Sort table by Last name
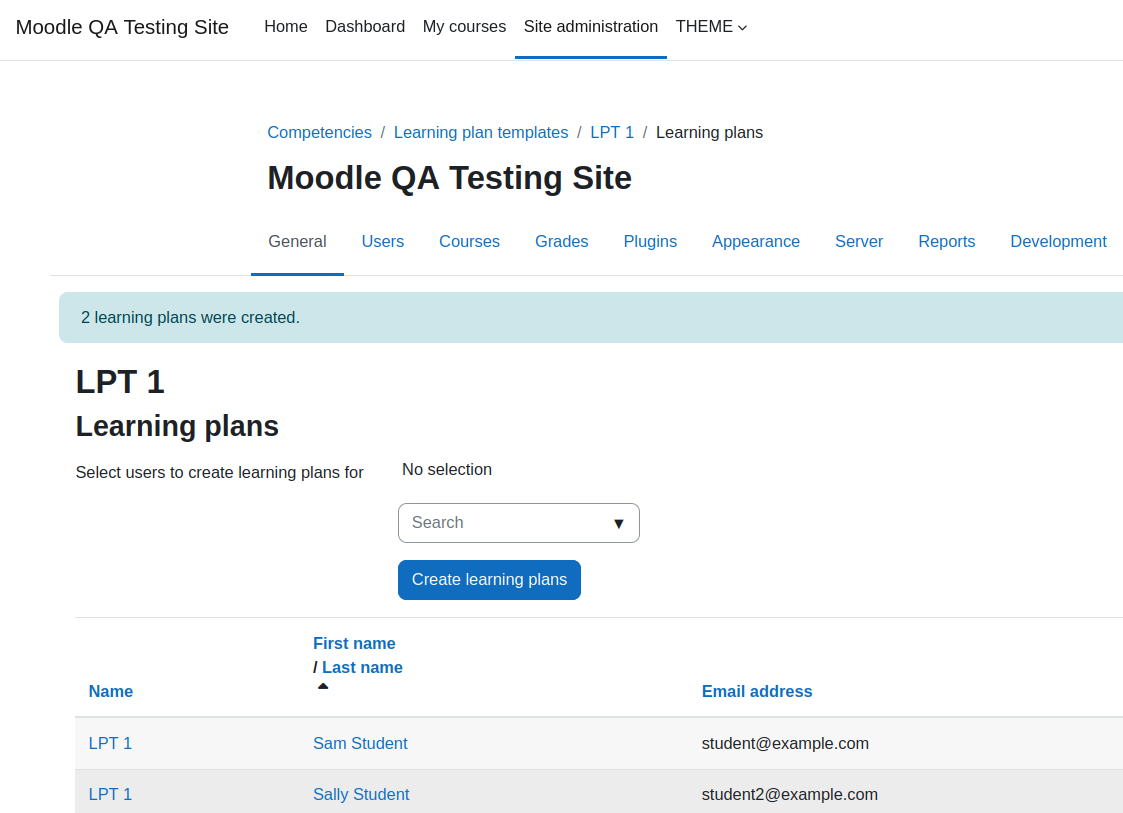The width and height of the screenshot is (1123, 813). point(362,668)
